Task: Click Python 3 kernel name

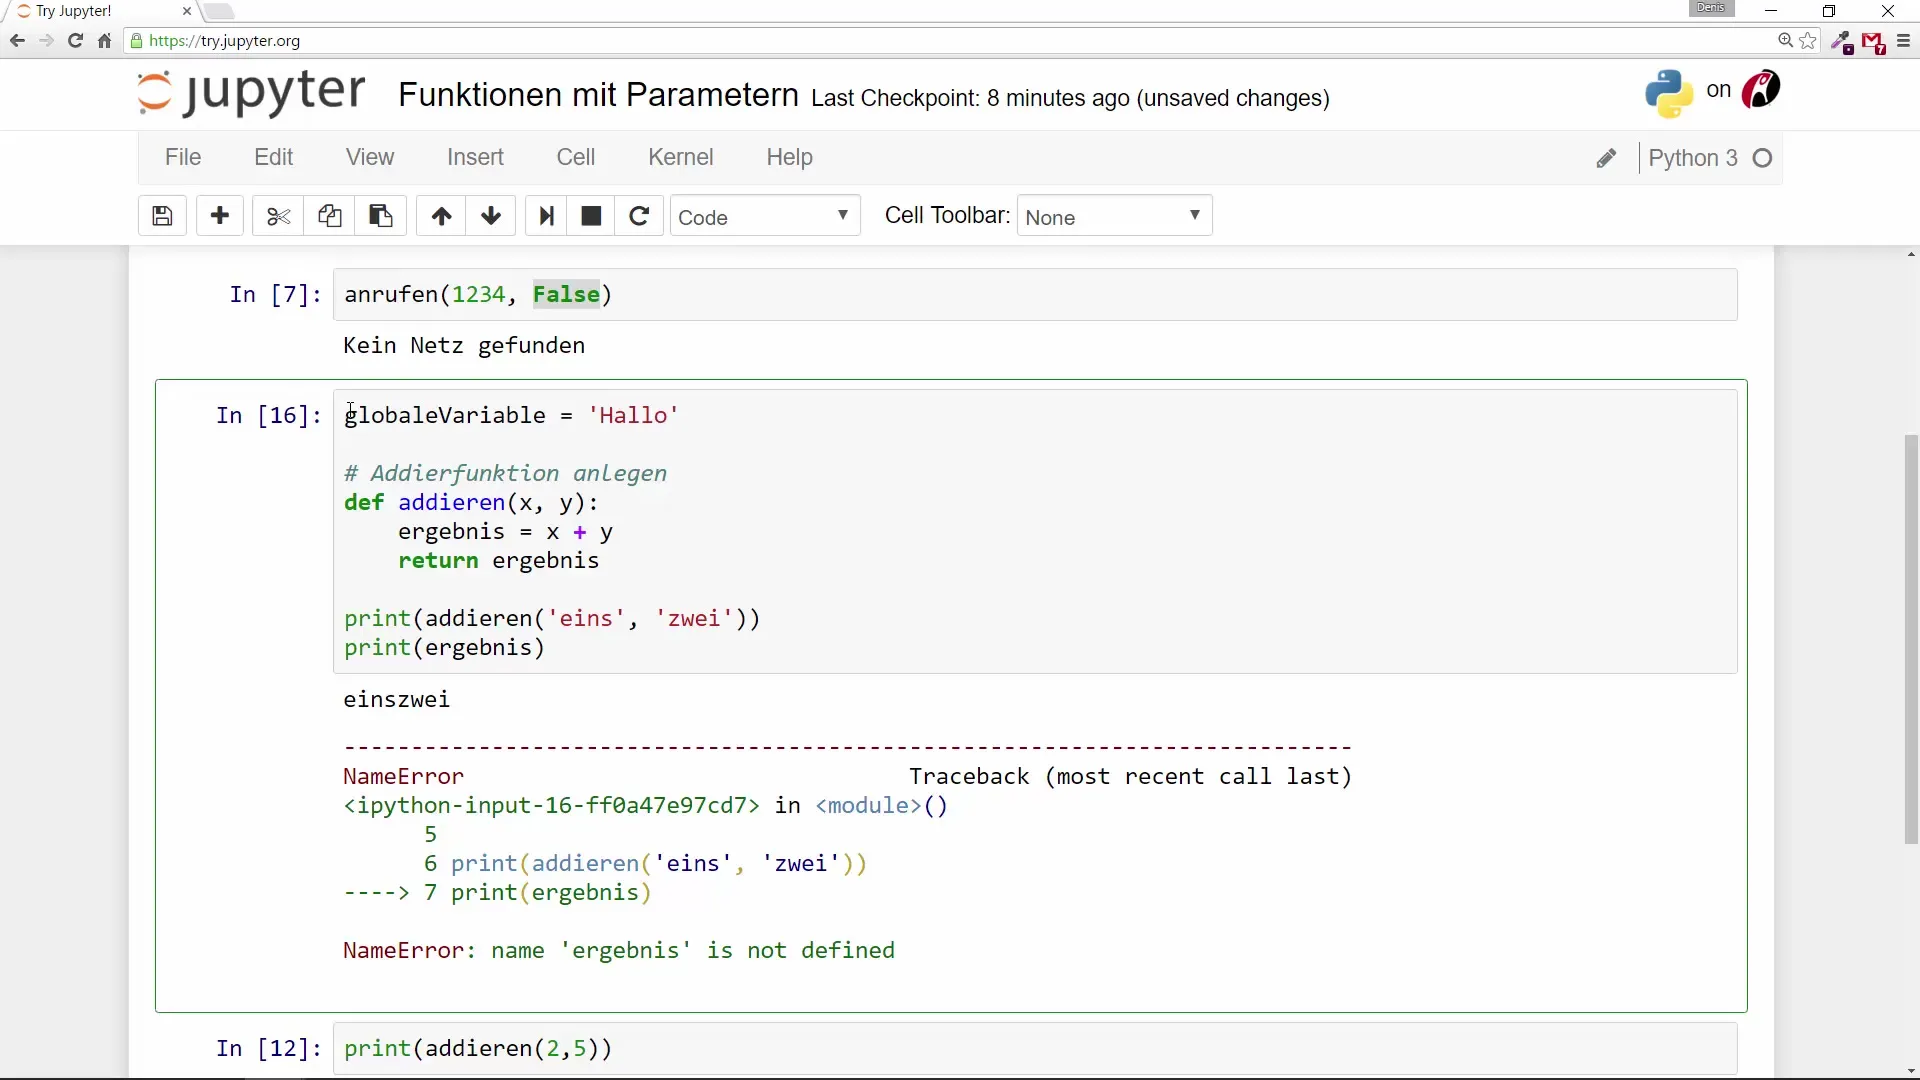Action: [x=1693, y=158]
